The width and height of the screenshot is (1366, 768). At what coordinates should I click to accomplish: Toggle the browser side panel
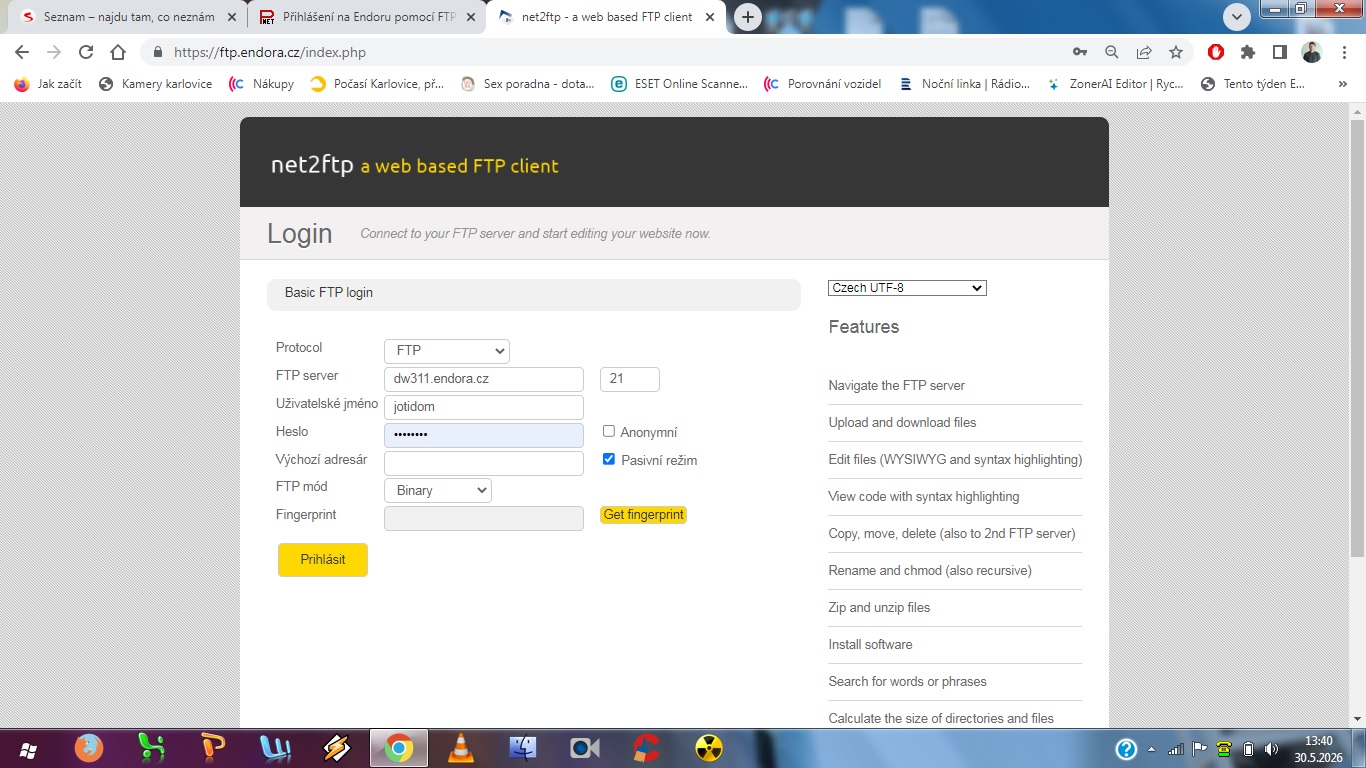tap(1279, 52)
